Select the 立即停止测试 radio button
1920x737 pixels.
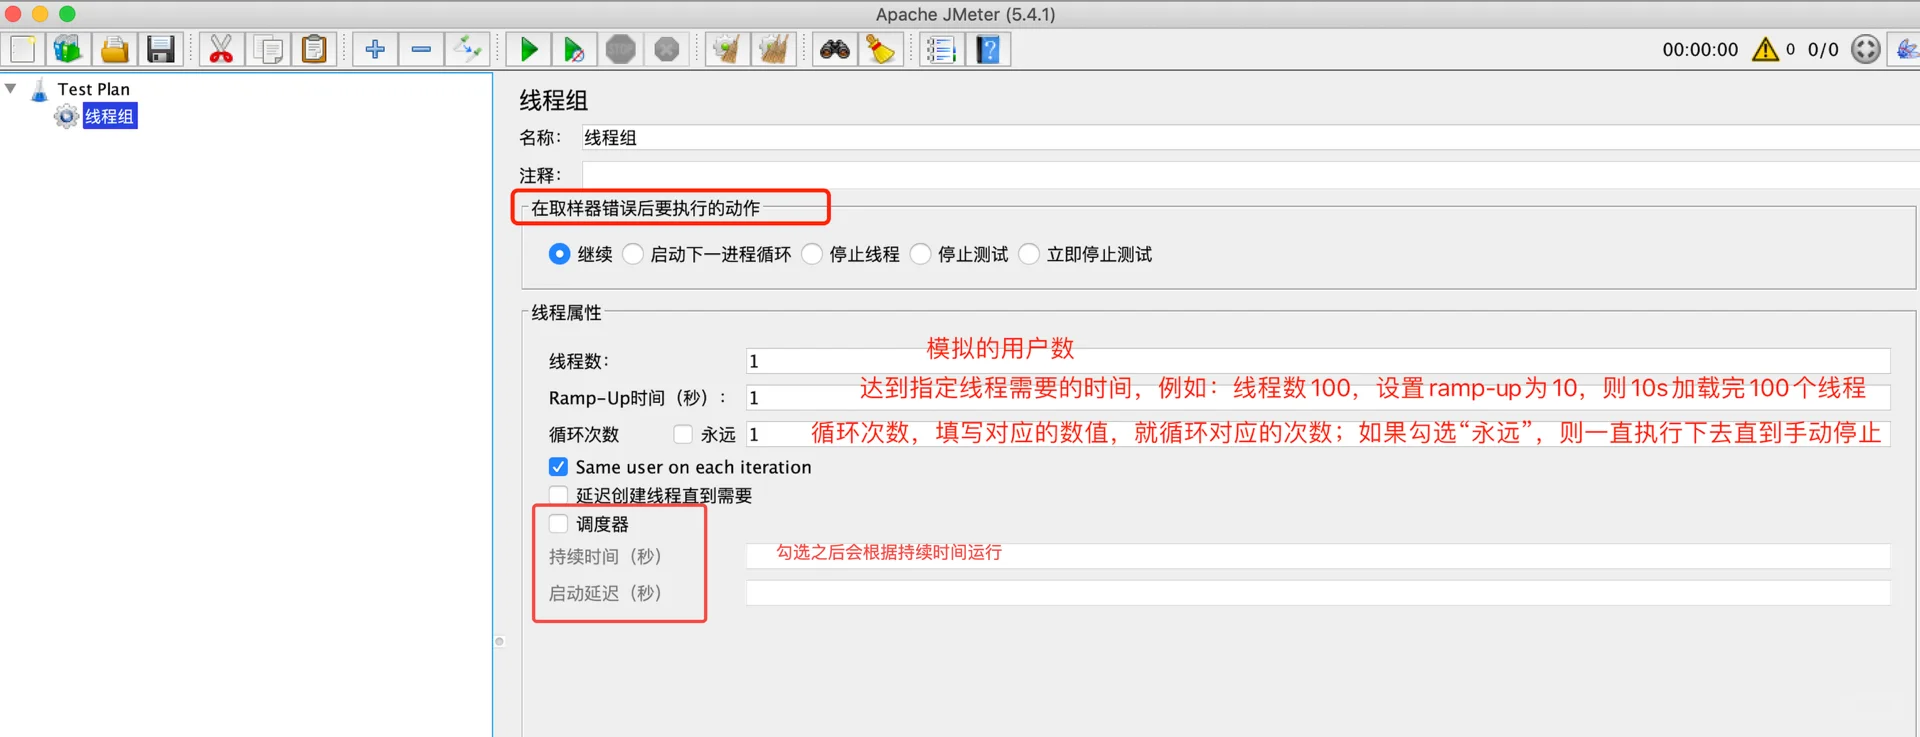1029,254
